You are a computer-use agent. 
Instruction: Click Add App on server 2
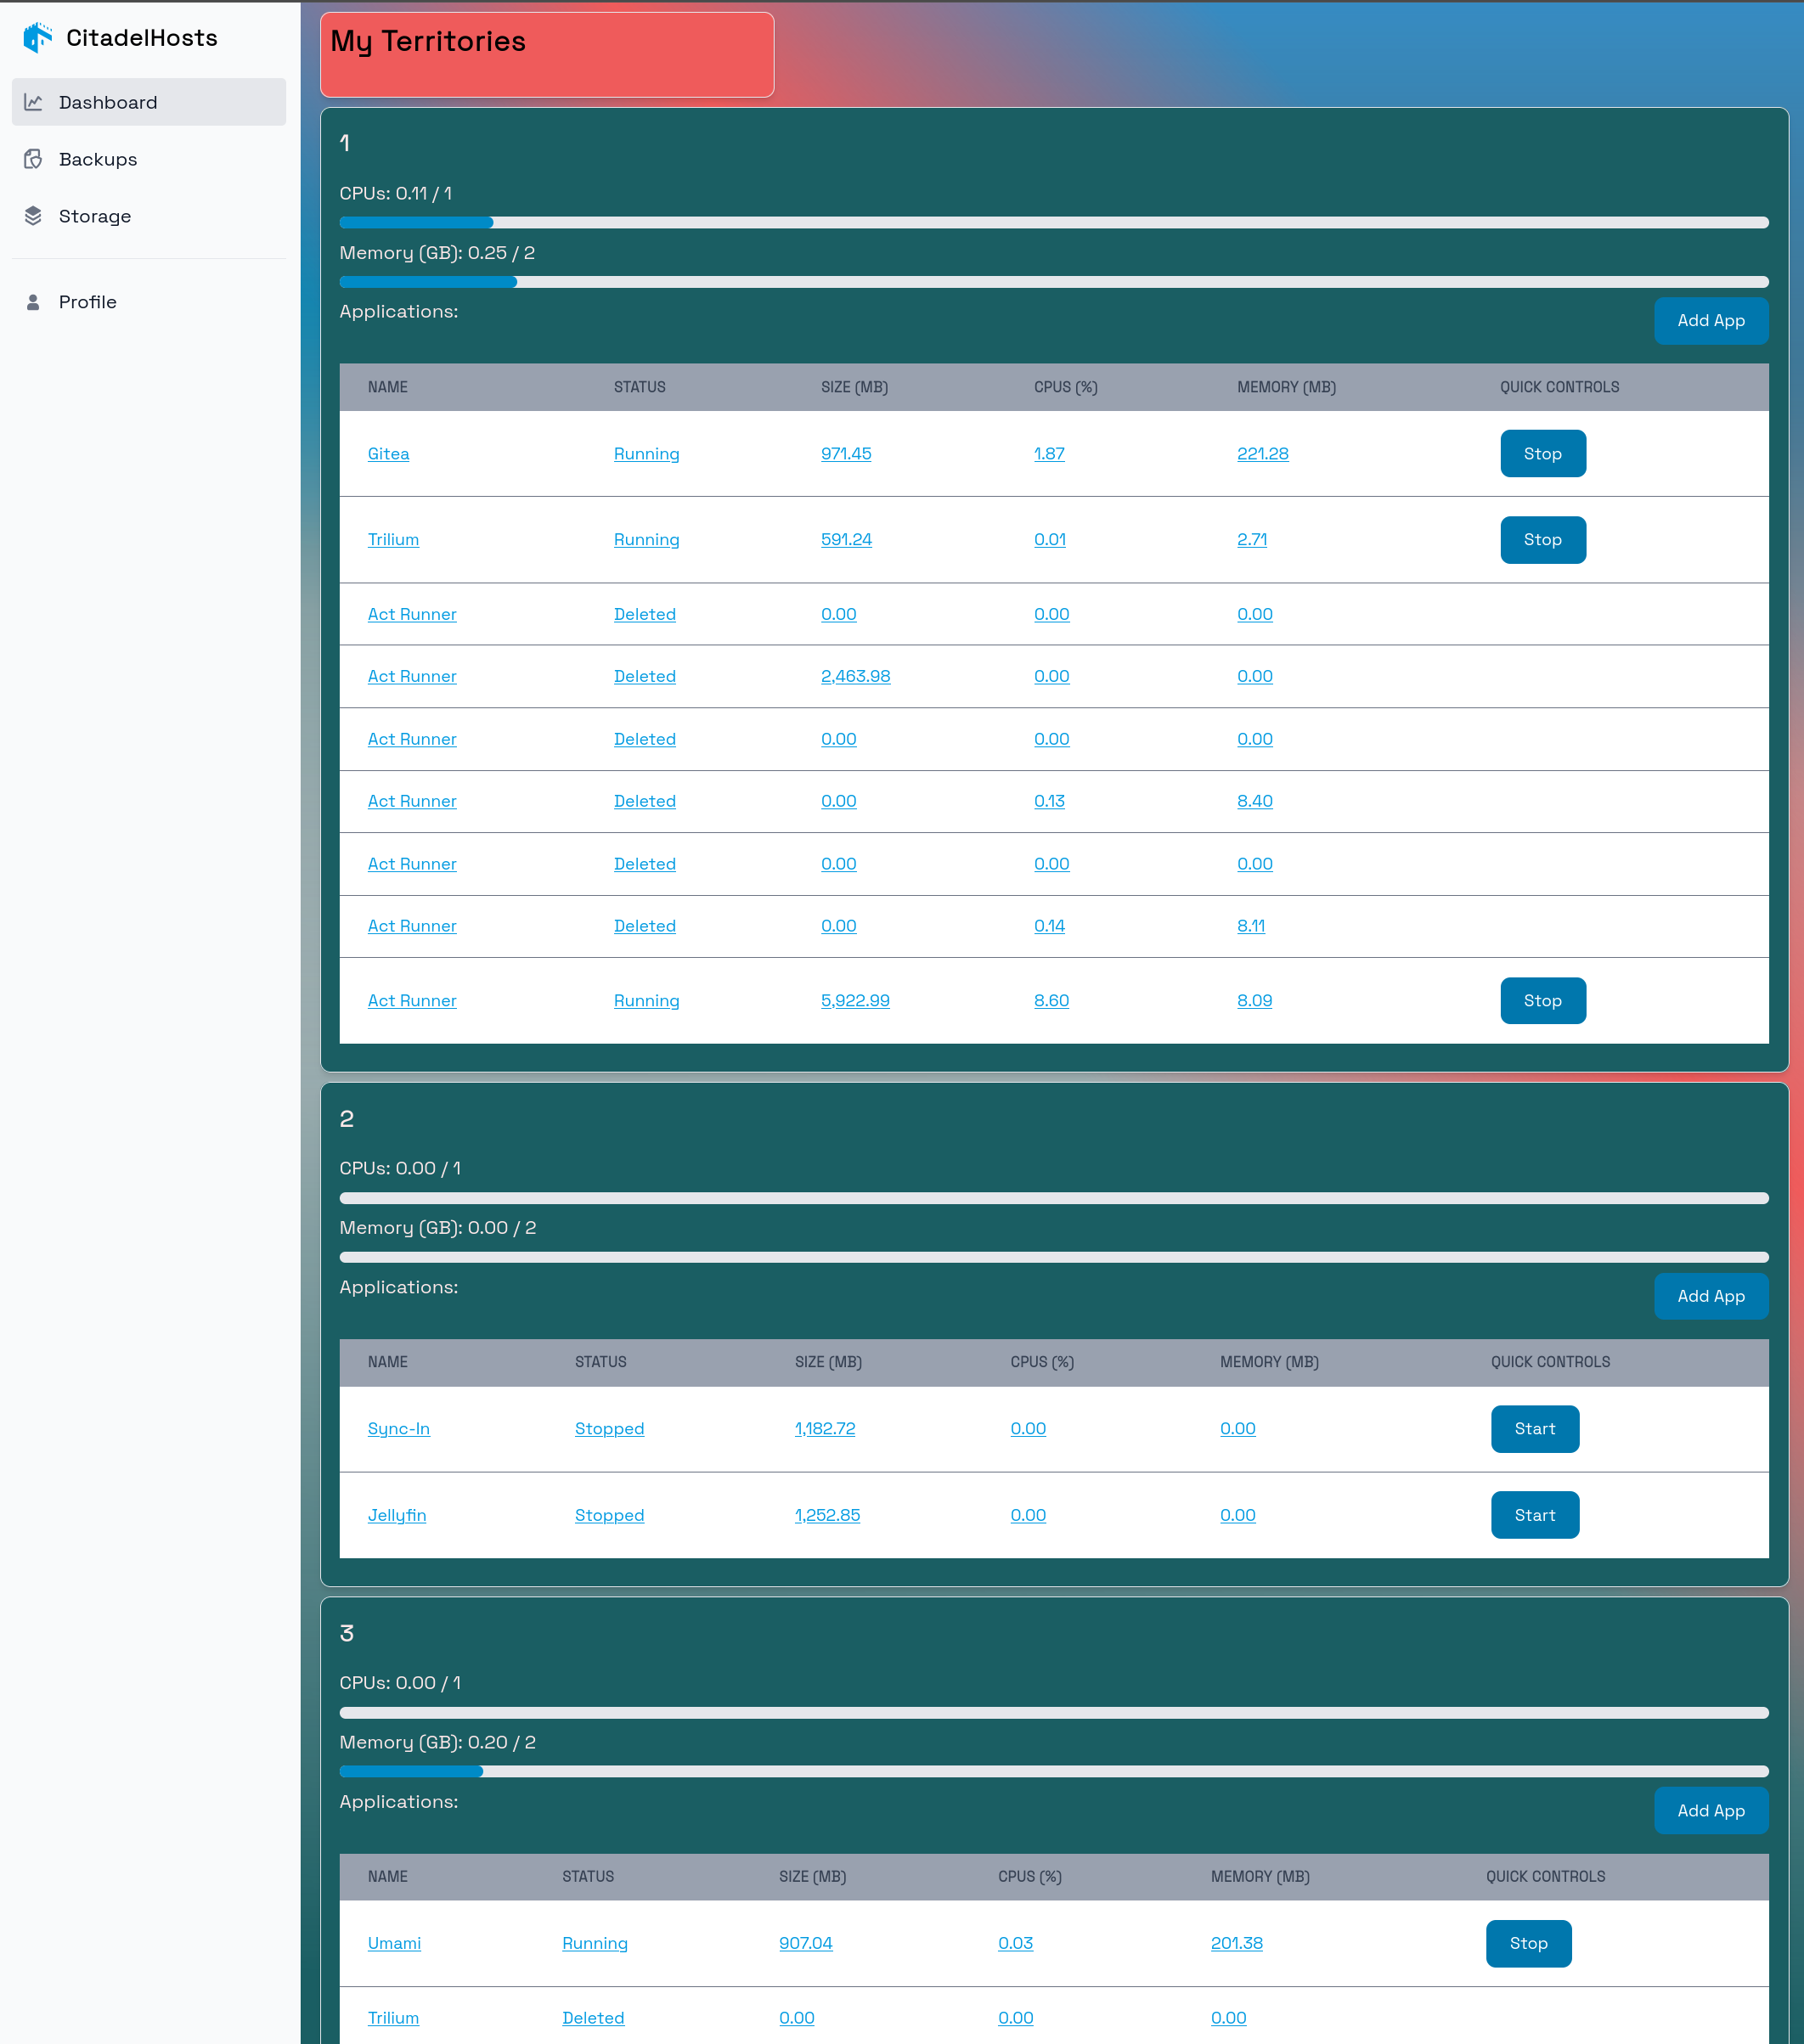(x=1710, y=1296)
